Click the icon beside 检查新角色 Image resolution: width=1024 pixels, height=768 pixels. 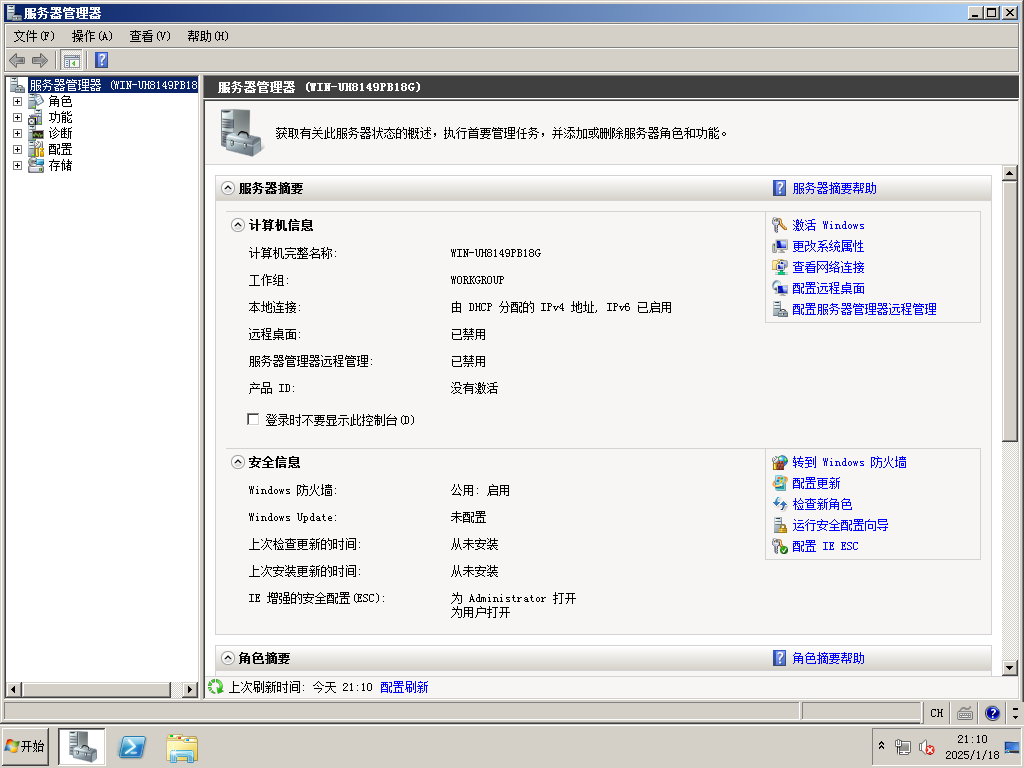coord(779,504)
